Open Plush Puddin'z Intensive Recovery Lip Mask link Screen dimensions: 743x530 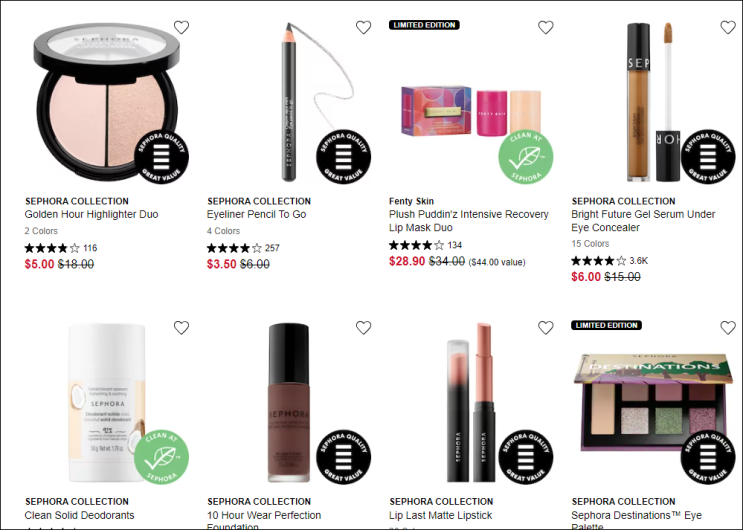point(469,221)
